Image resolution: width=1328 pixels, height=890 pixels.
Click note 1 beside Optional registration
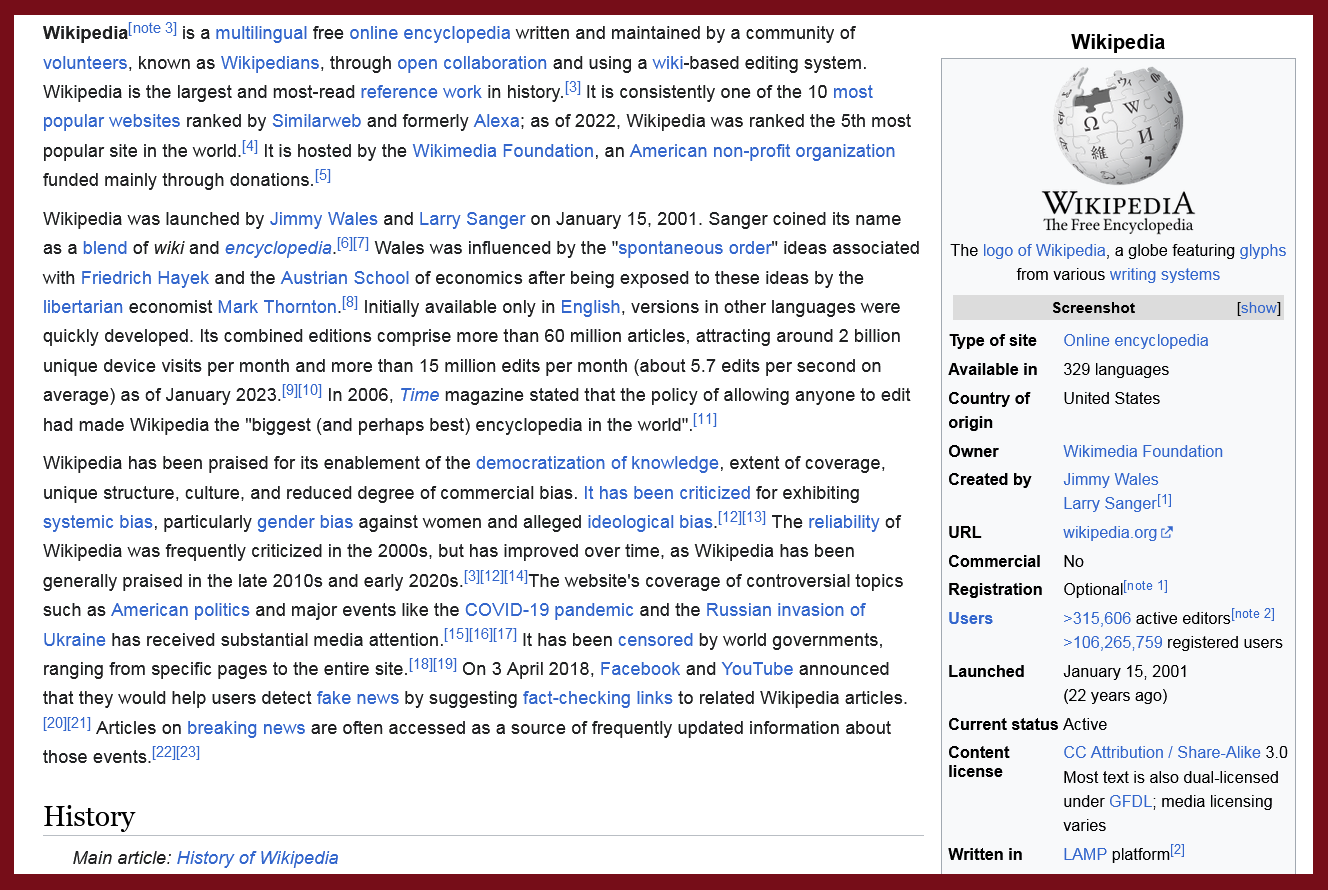pos(1146,586)
